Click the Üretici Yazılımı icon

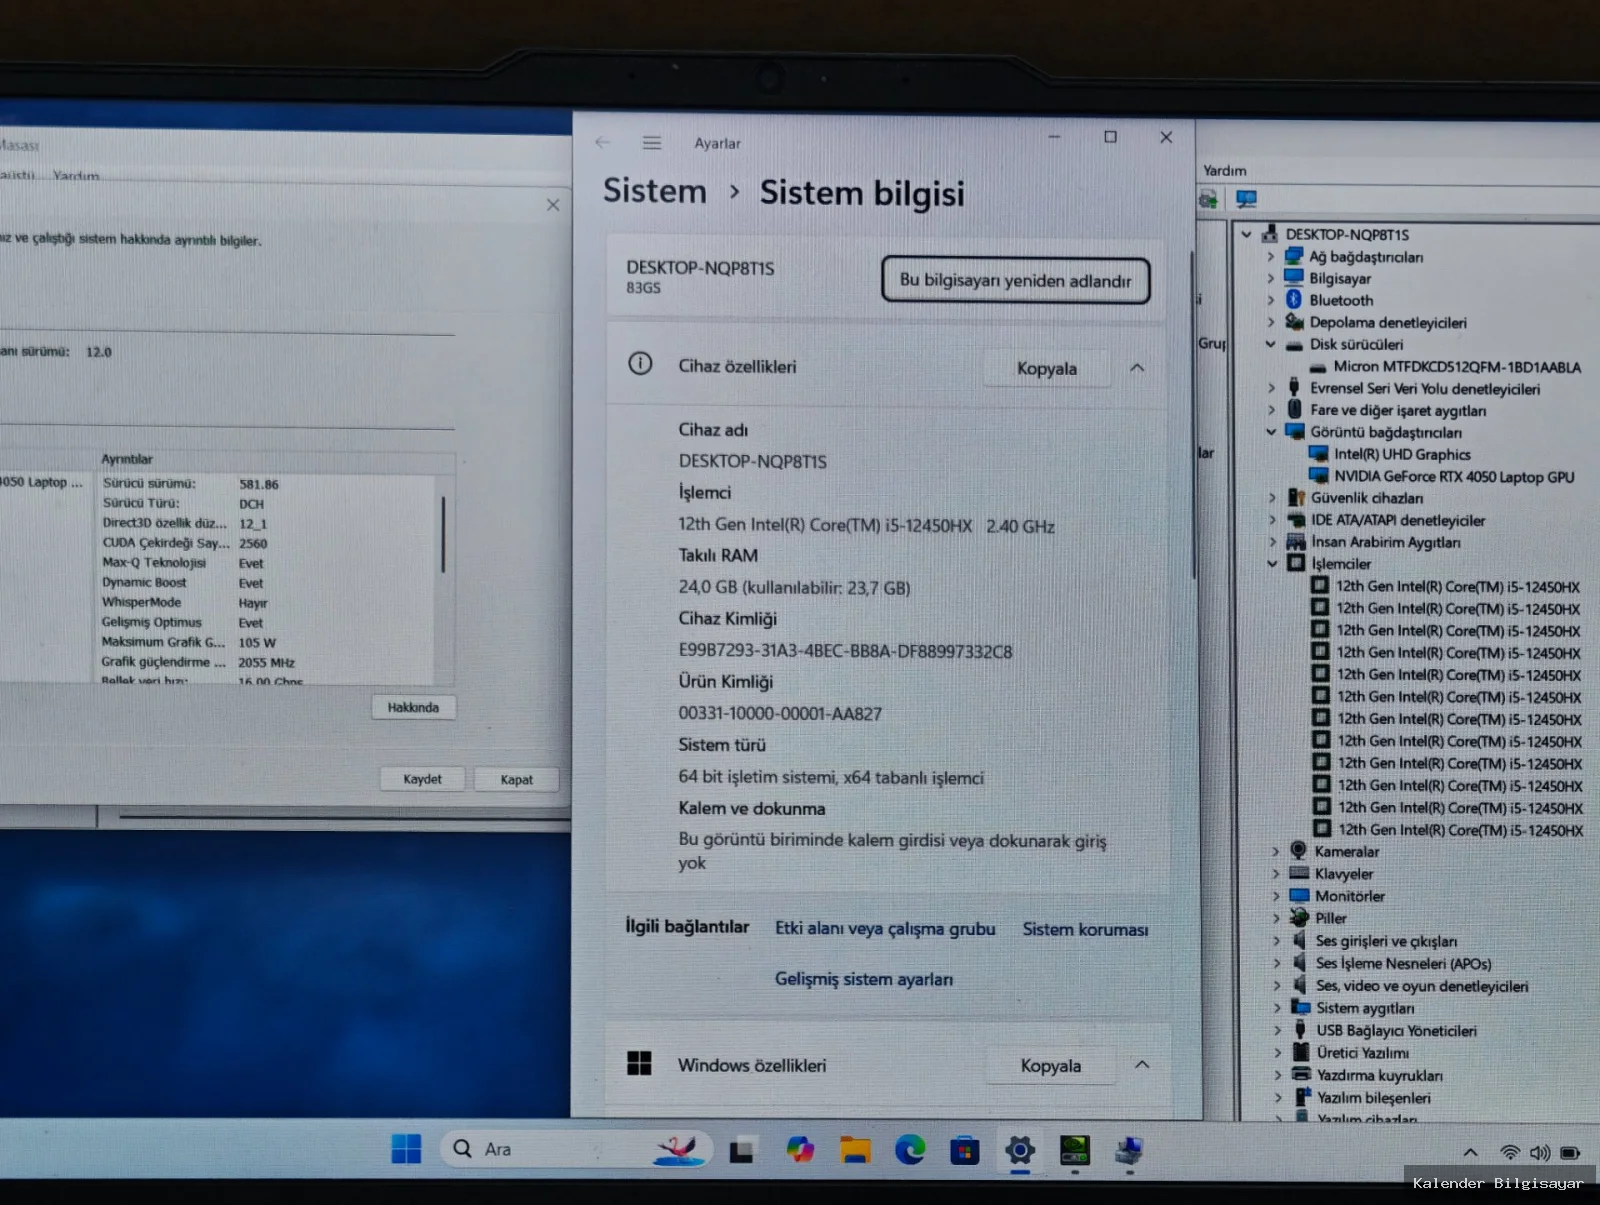click(1301, 1051)
